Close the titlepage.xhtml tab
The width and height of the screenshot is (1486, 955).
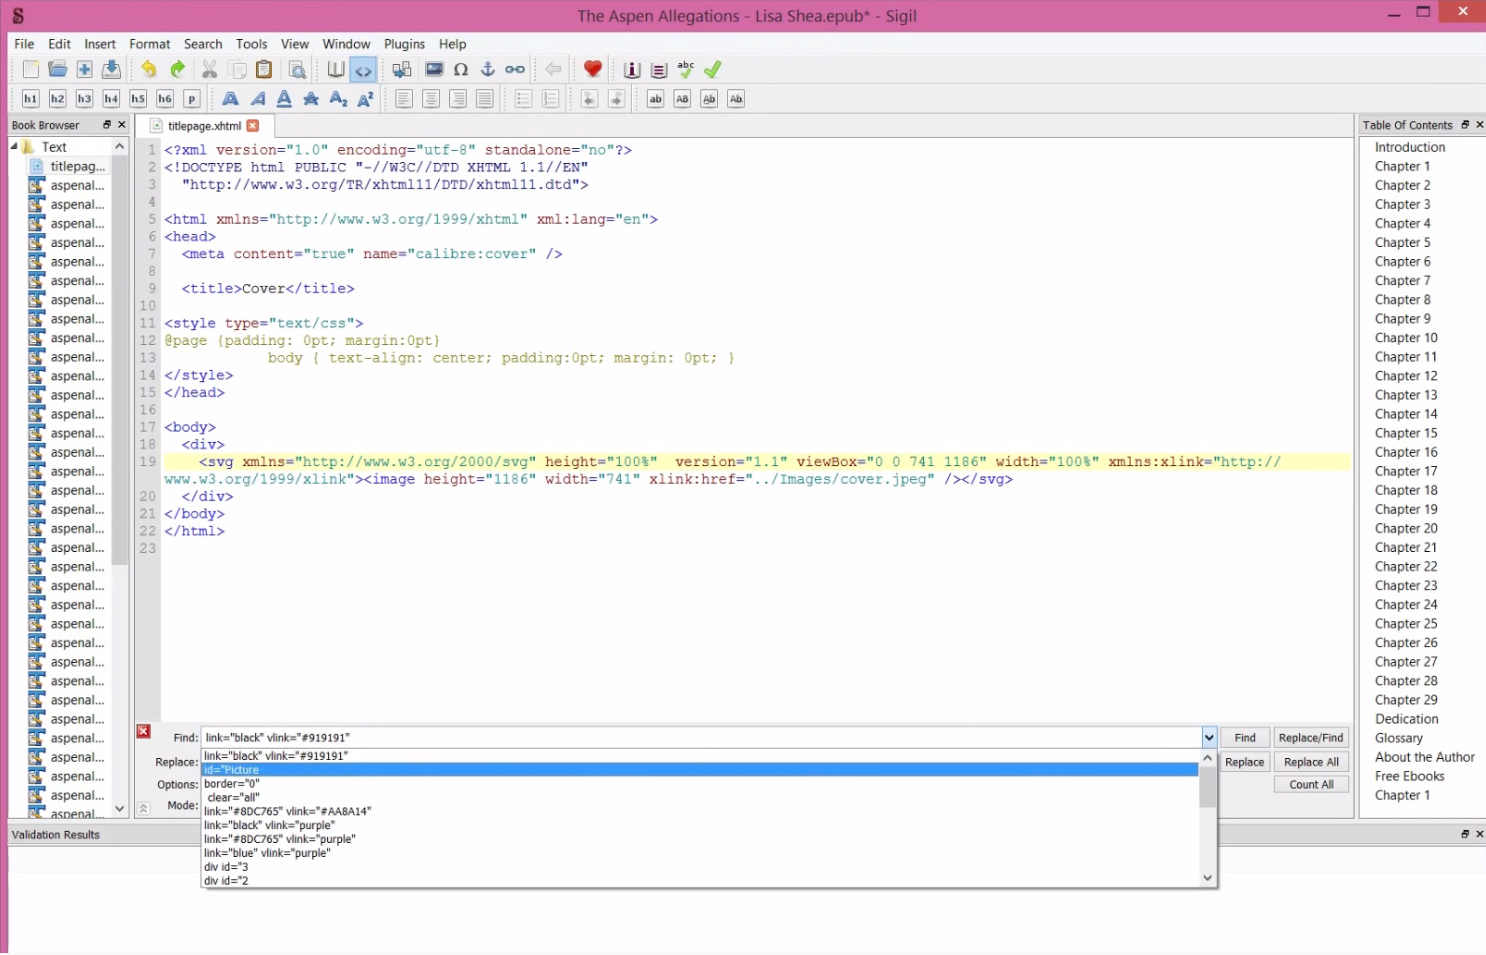point(253,126)
